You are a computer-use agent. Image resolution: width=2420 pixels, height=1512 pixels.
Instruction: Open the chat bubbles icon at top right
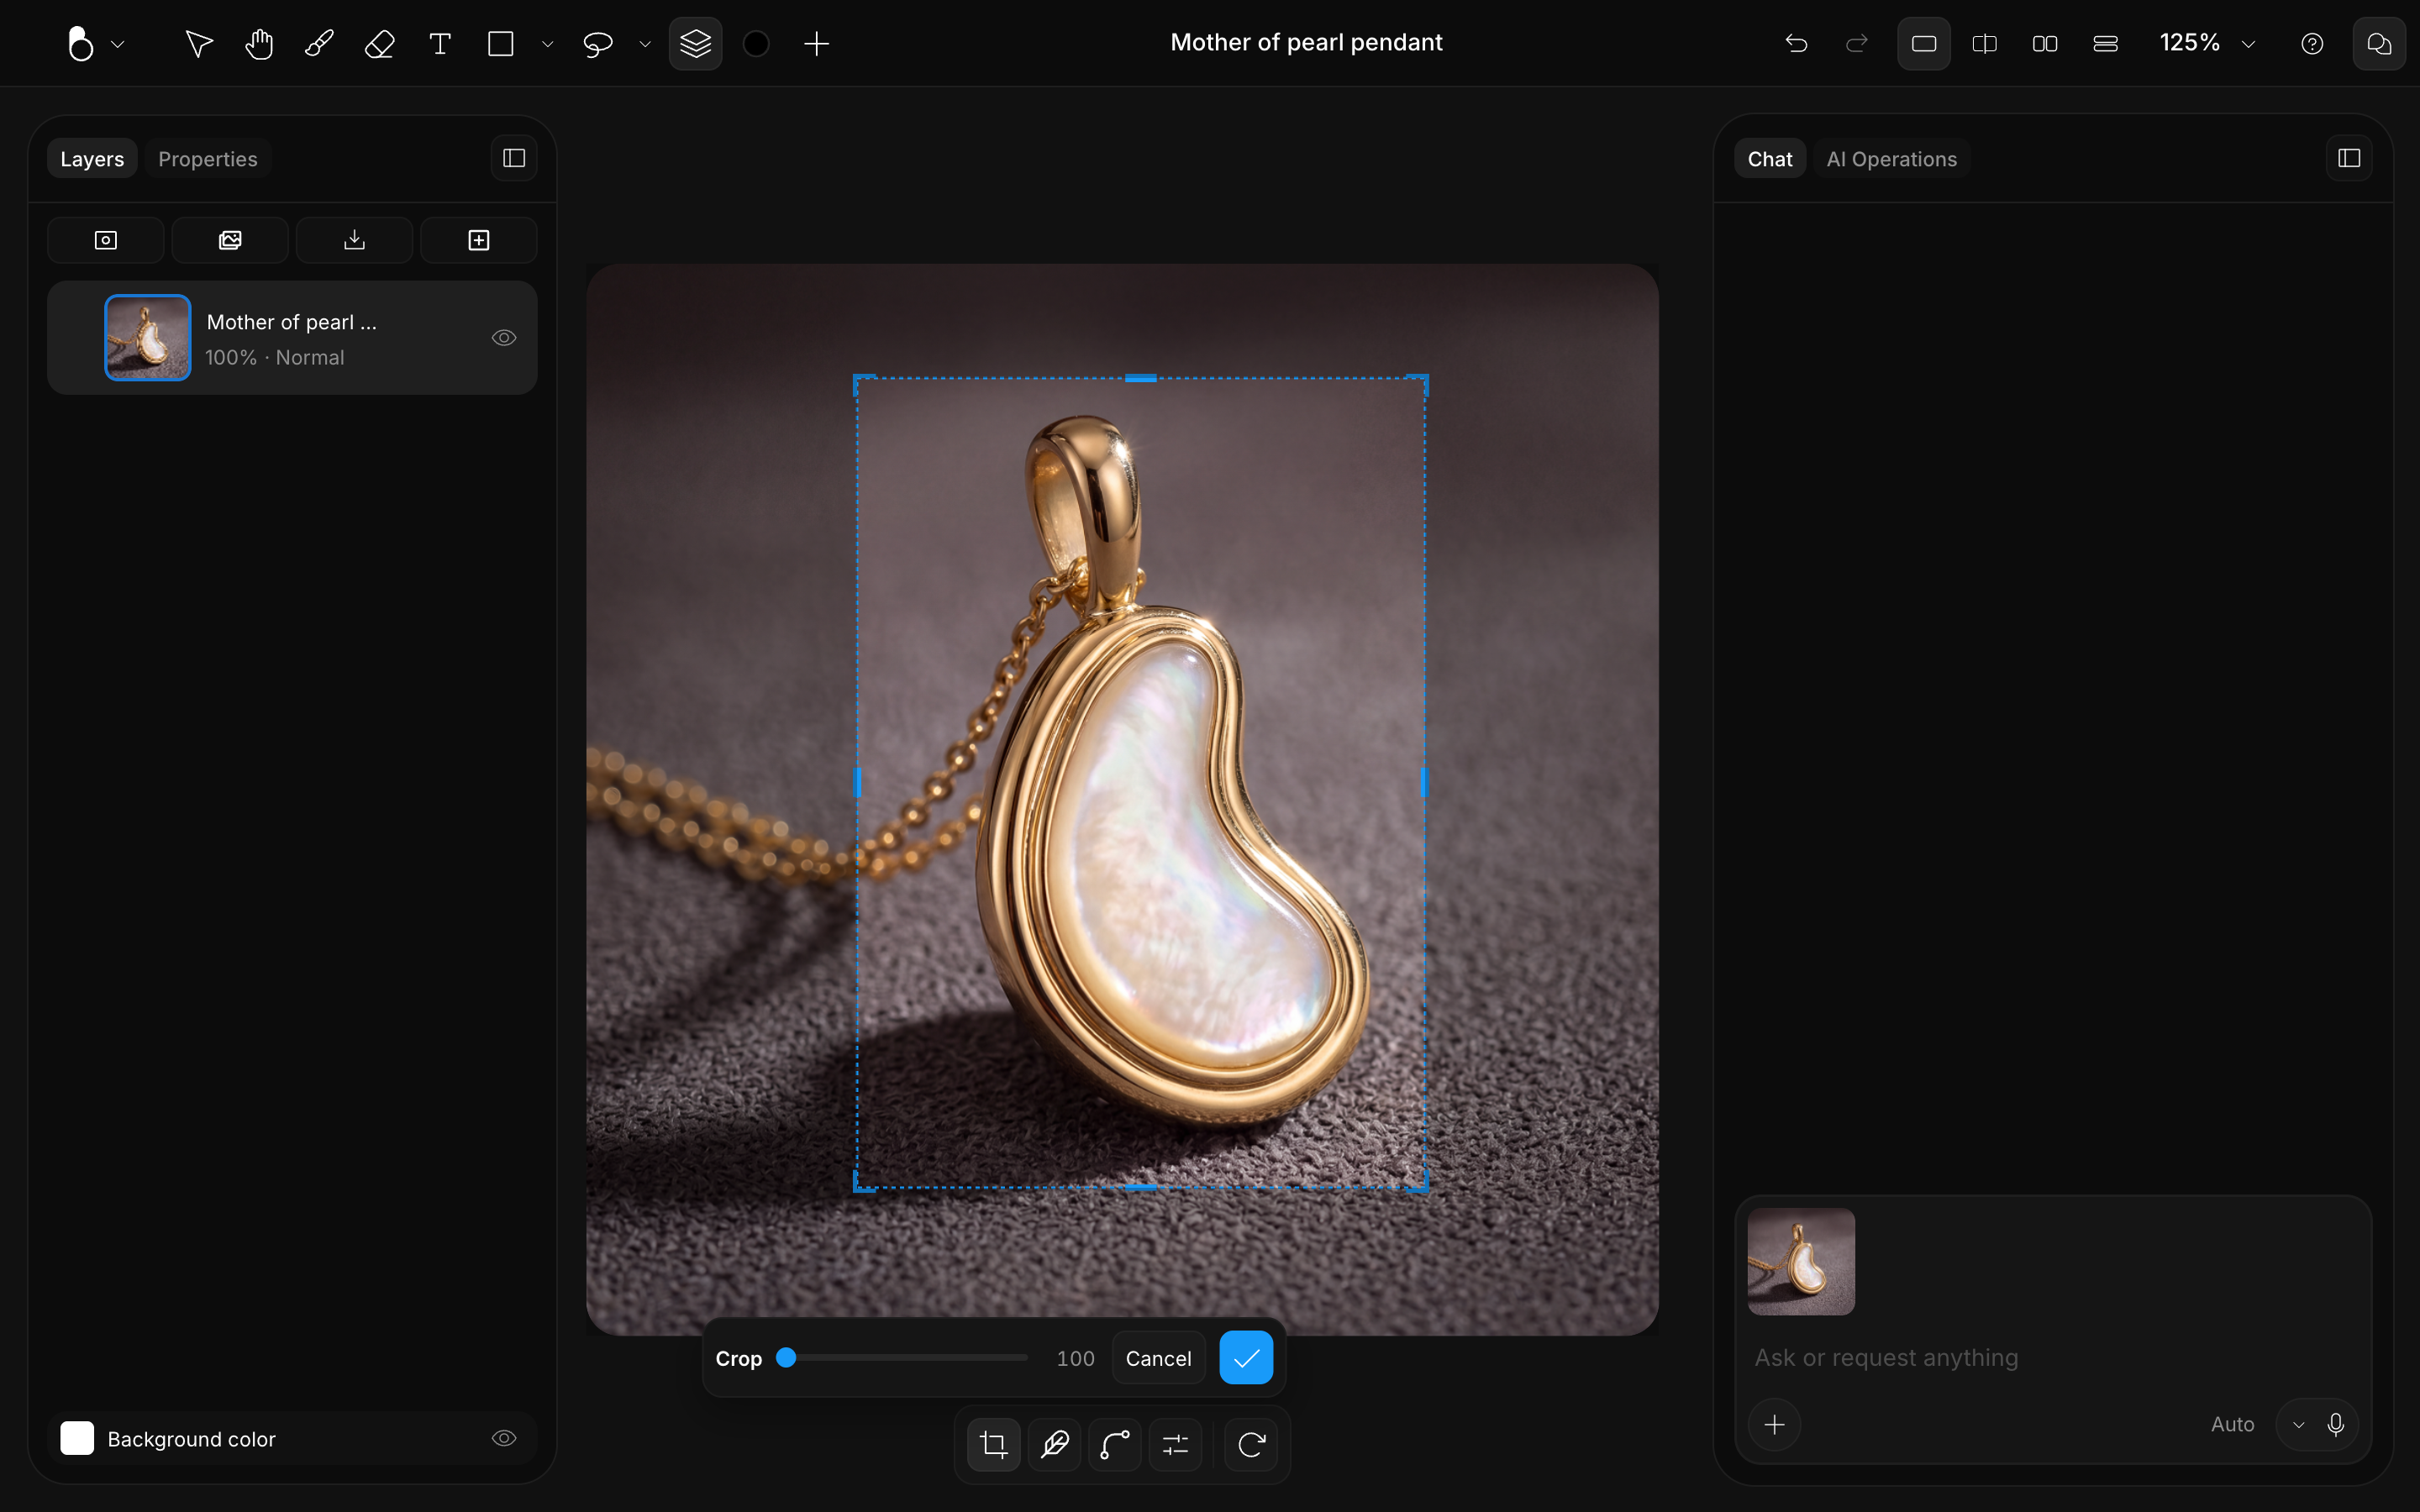[x=2379, y=44]
